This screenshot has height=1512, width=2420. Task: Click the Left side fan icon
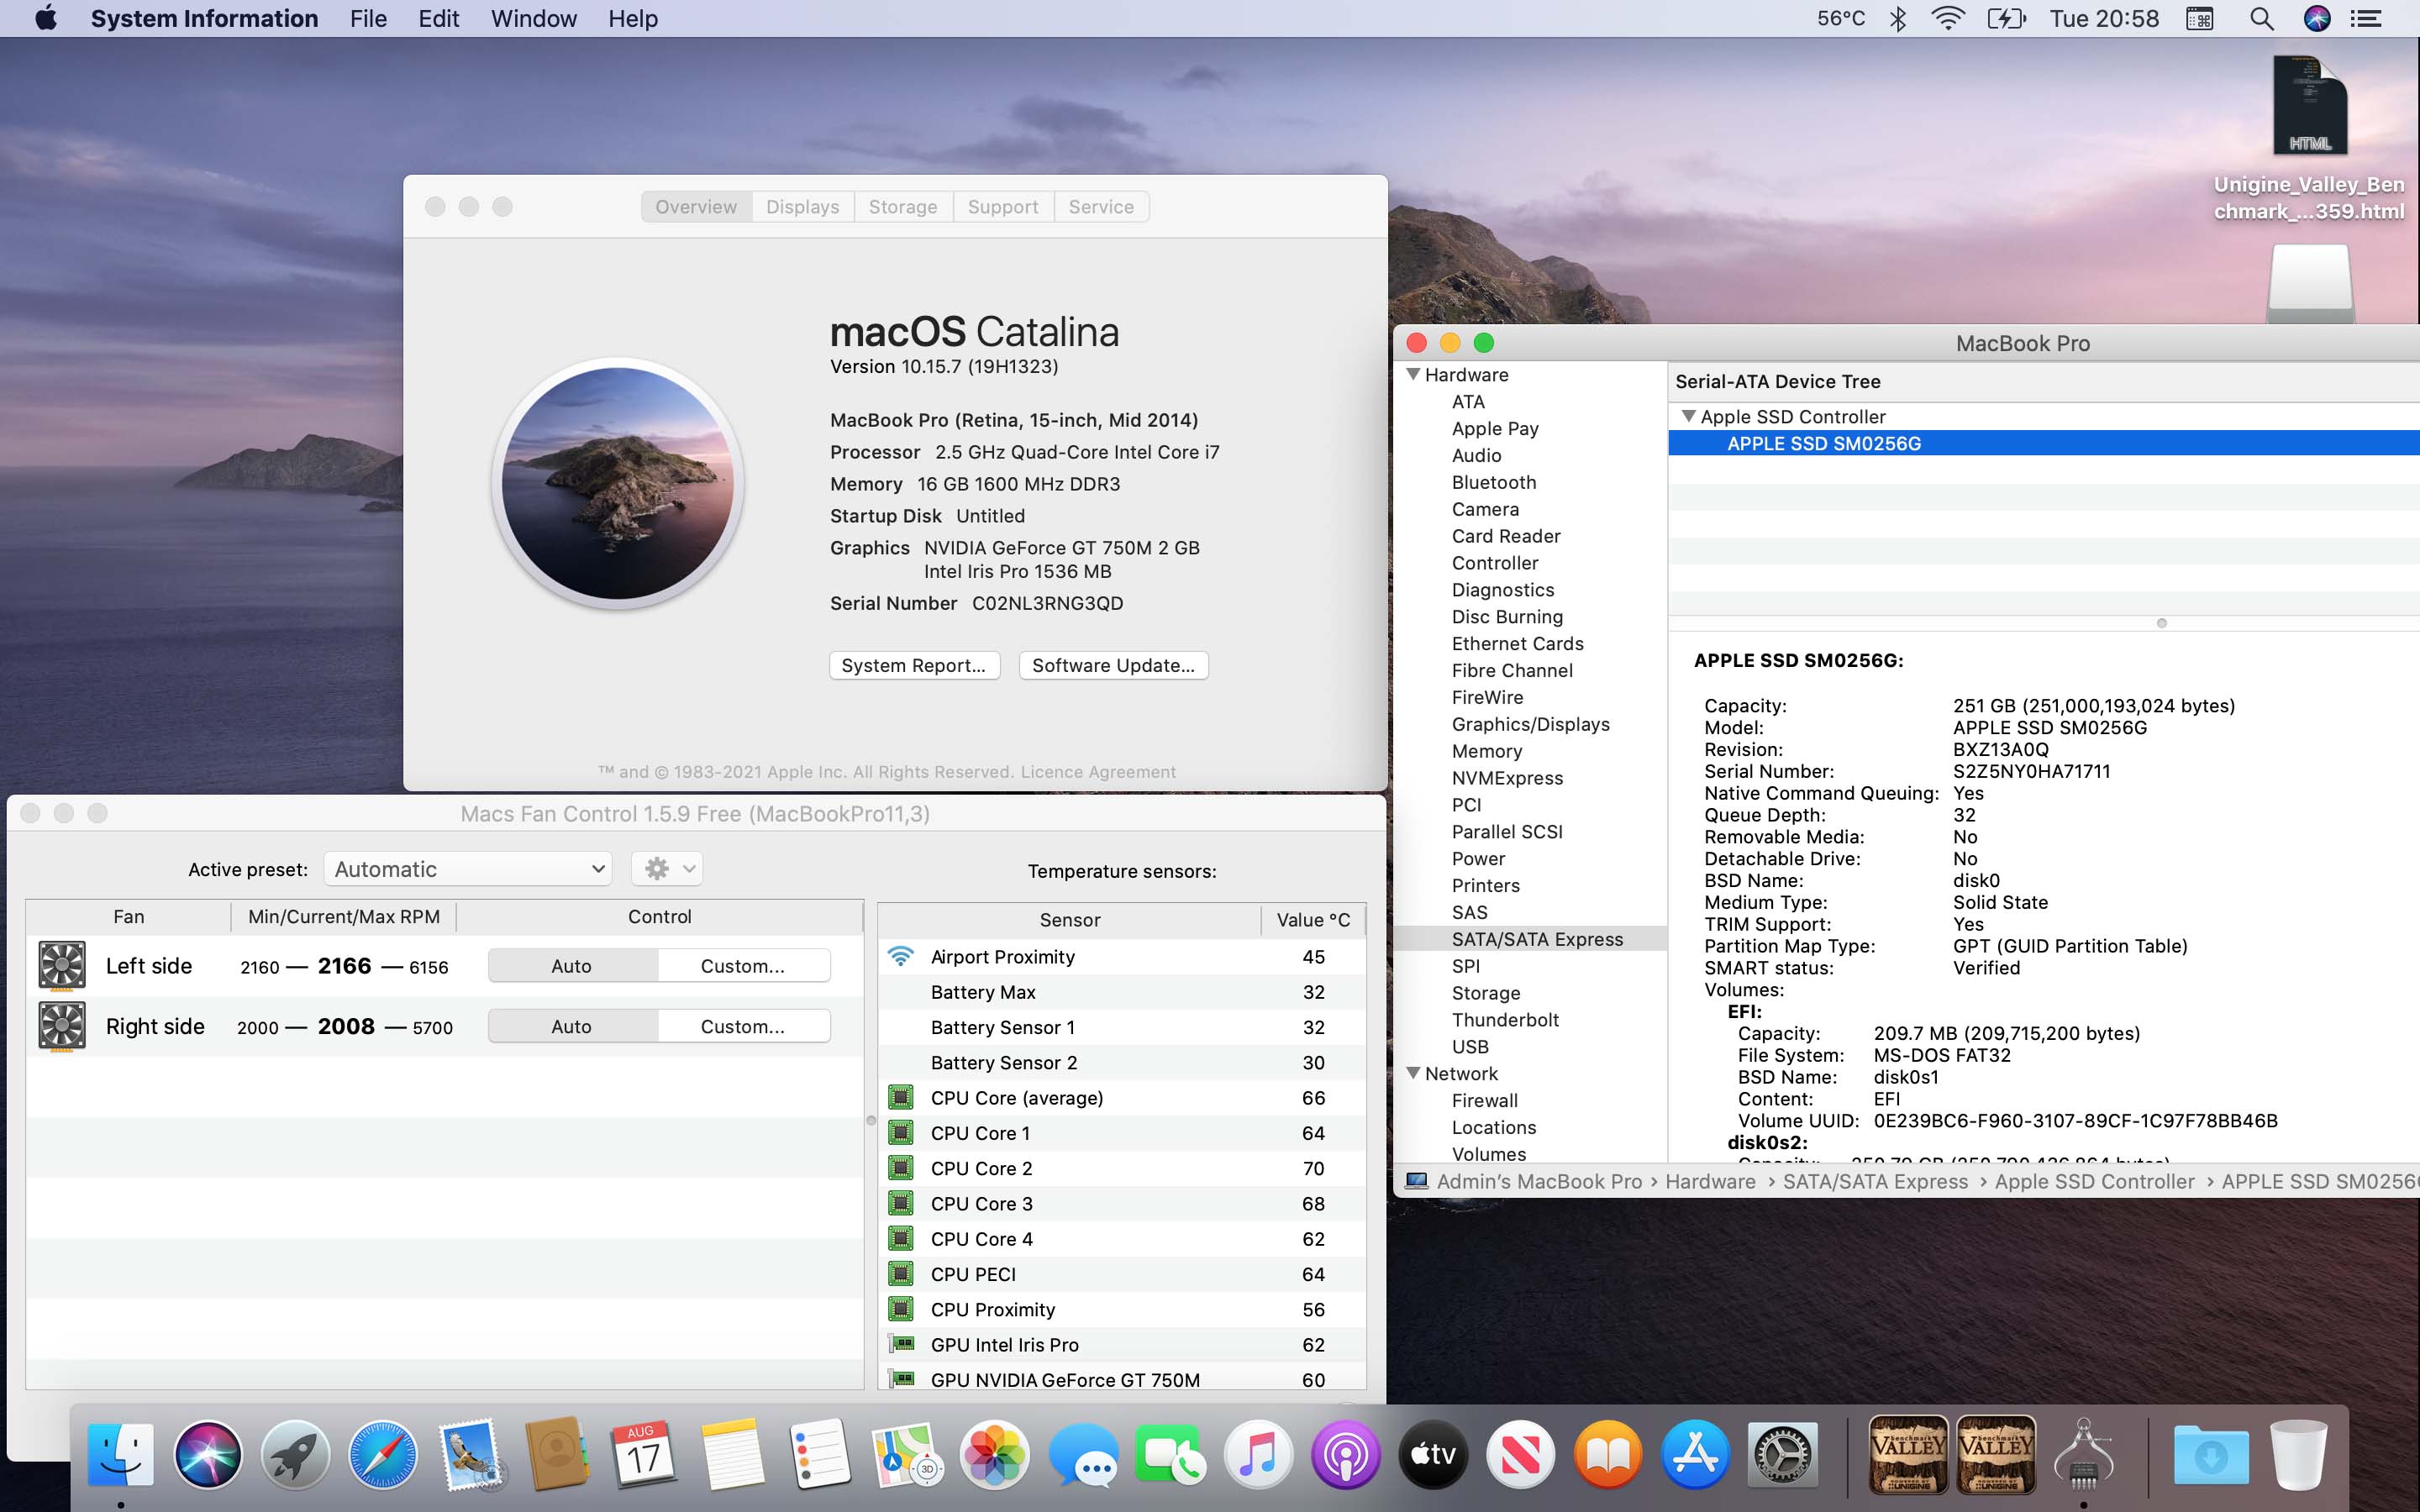(x=61, y=966)
